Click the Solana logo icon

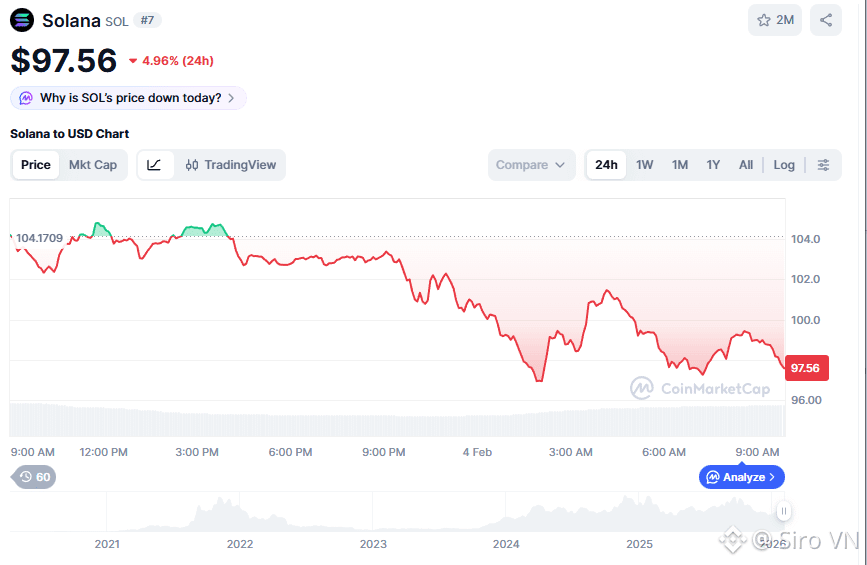point(22,20)
